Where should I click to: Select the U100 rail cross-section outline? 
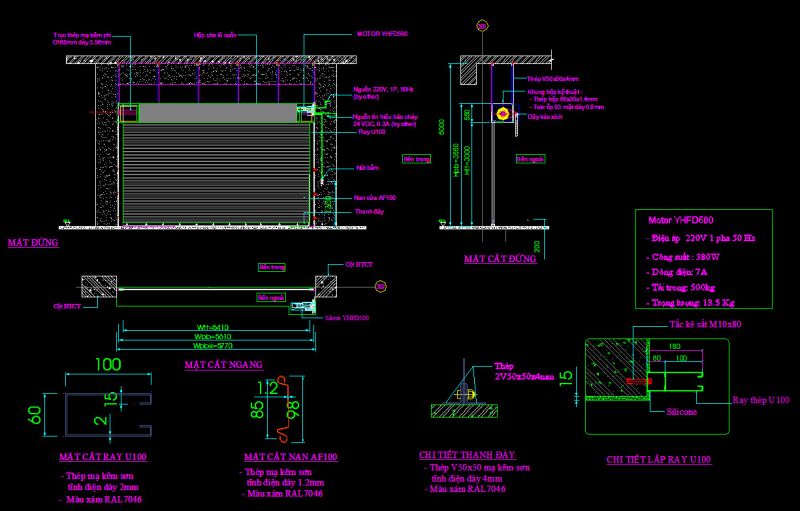(108, 415)
